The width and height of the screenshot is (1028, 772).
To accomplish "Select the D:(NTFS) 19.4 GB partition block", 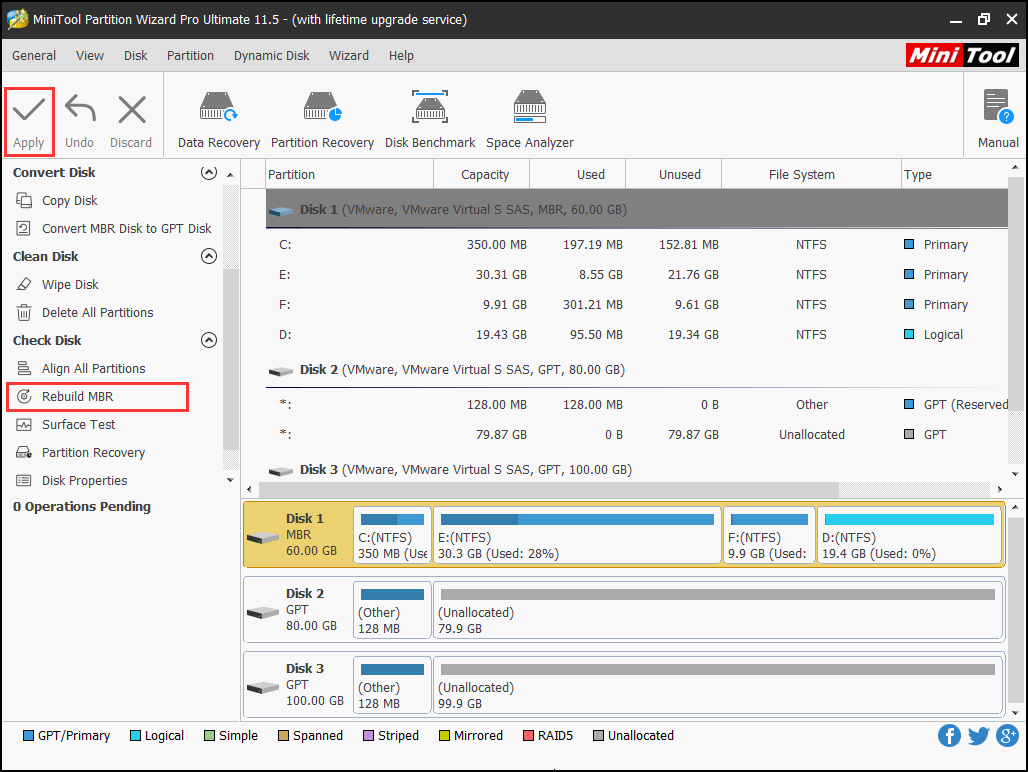I will coord(909,535).
